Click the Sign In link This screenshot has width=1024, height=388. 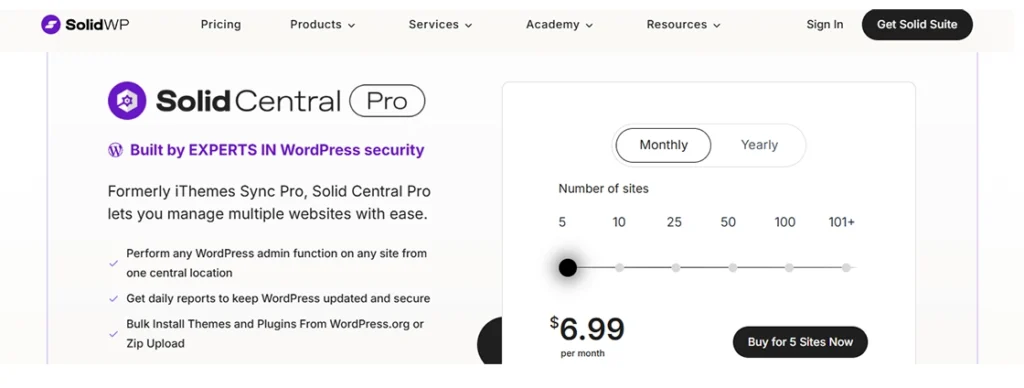click(824, 25)
